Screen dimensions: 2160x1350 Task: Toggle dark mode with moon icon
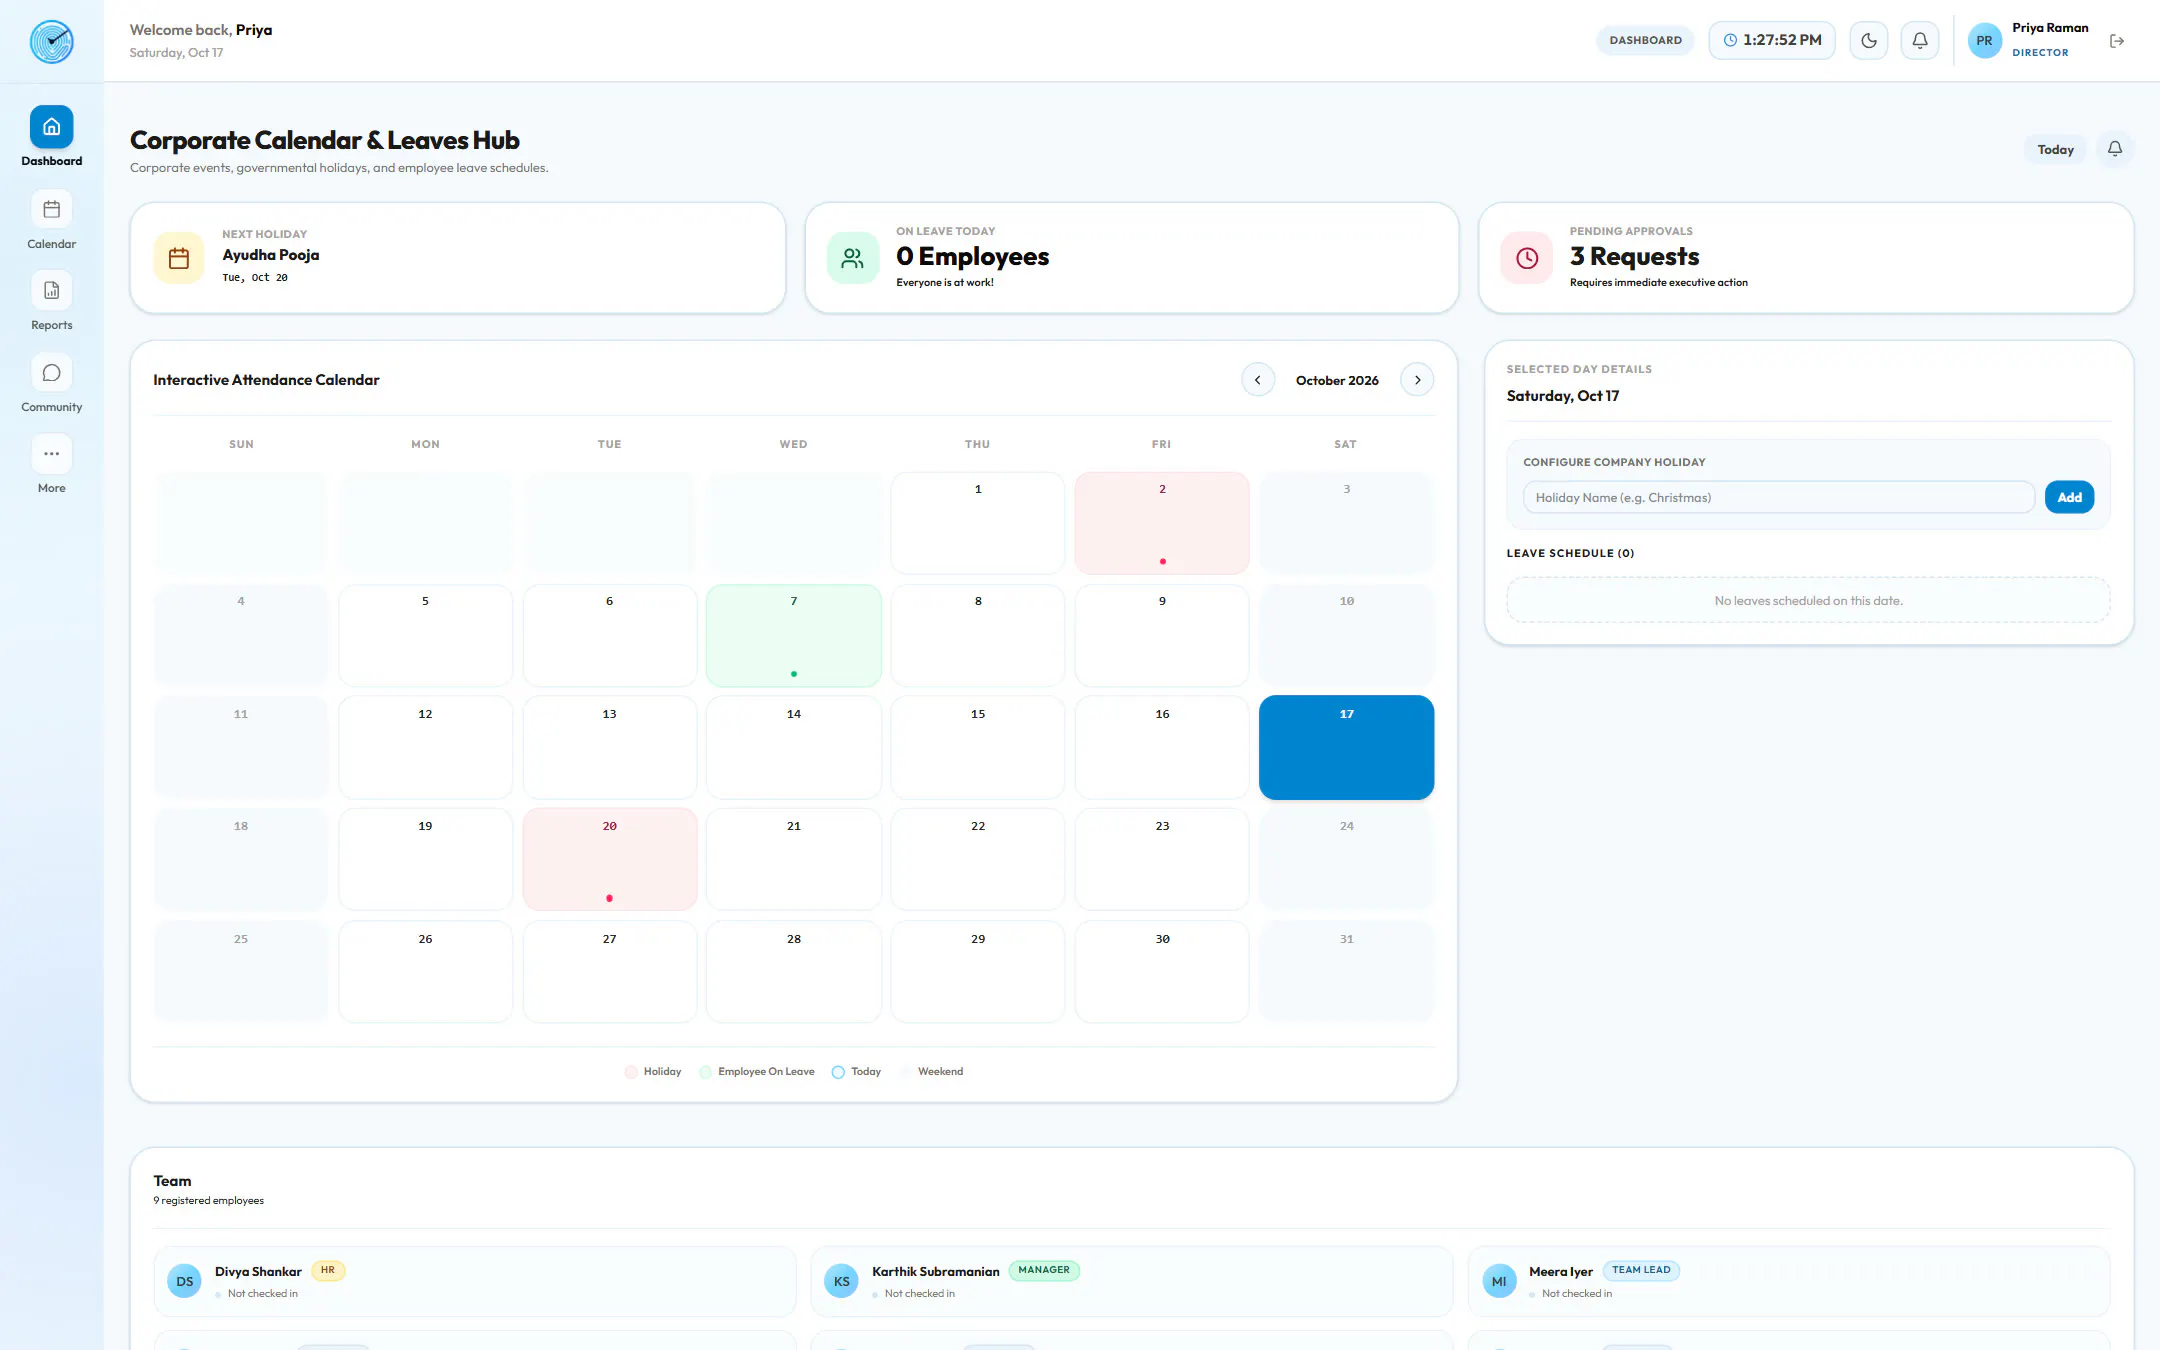pos(1868,41)
